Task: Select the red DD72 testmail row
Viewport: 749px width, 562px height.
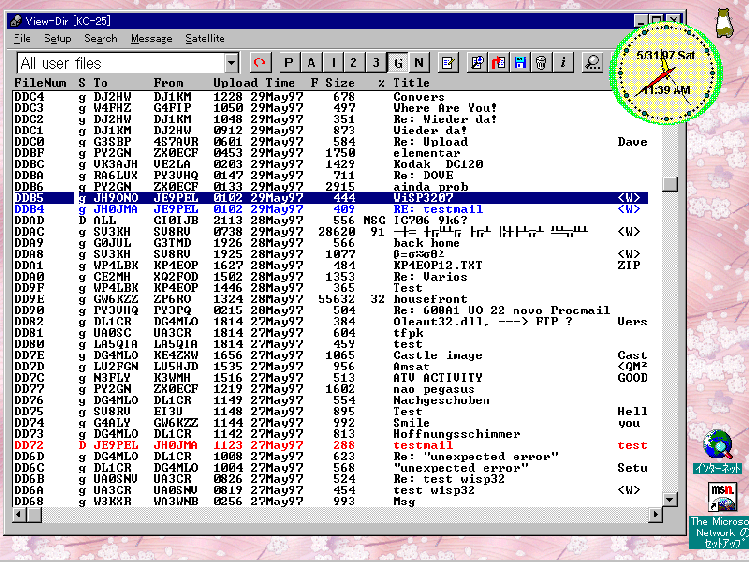Action: (300, 445)
